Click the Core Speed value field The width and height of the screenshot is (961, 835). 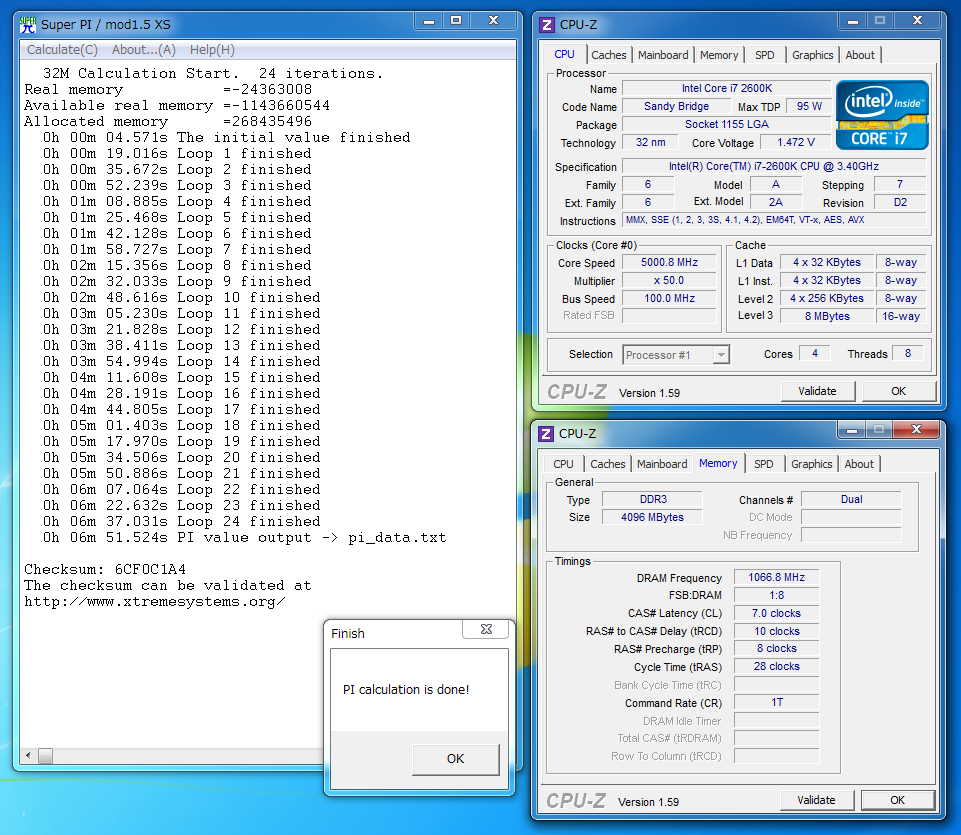tap(669, 263)
